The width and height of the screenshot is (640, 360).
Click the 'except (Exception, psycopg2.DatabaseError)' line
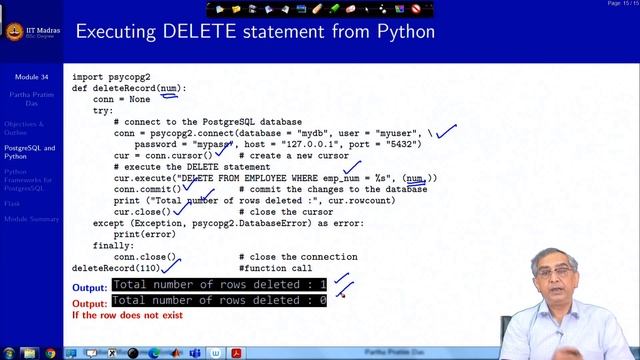pos(229,223)
